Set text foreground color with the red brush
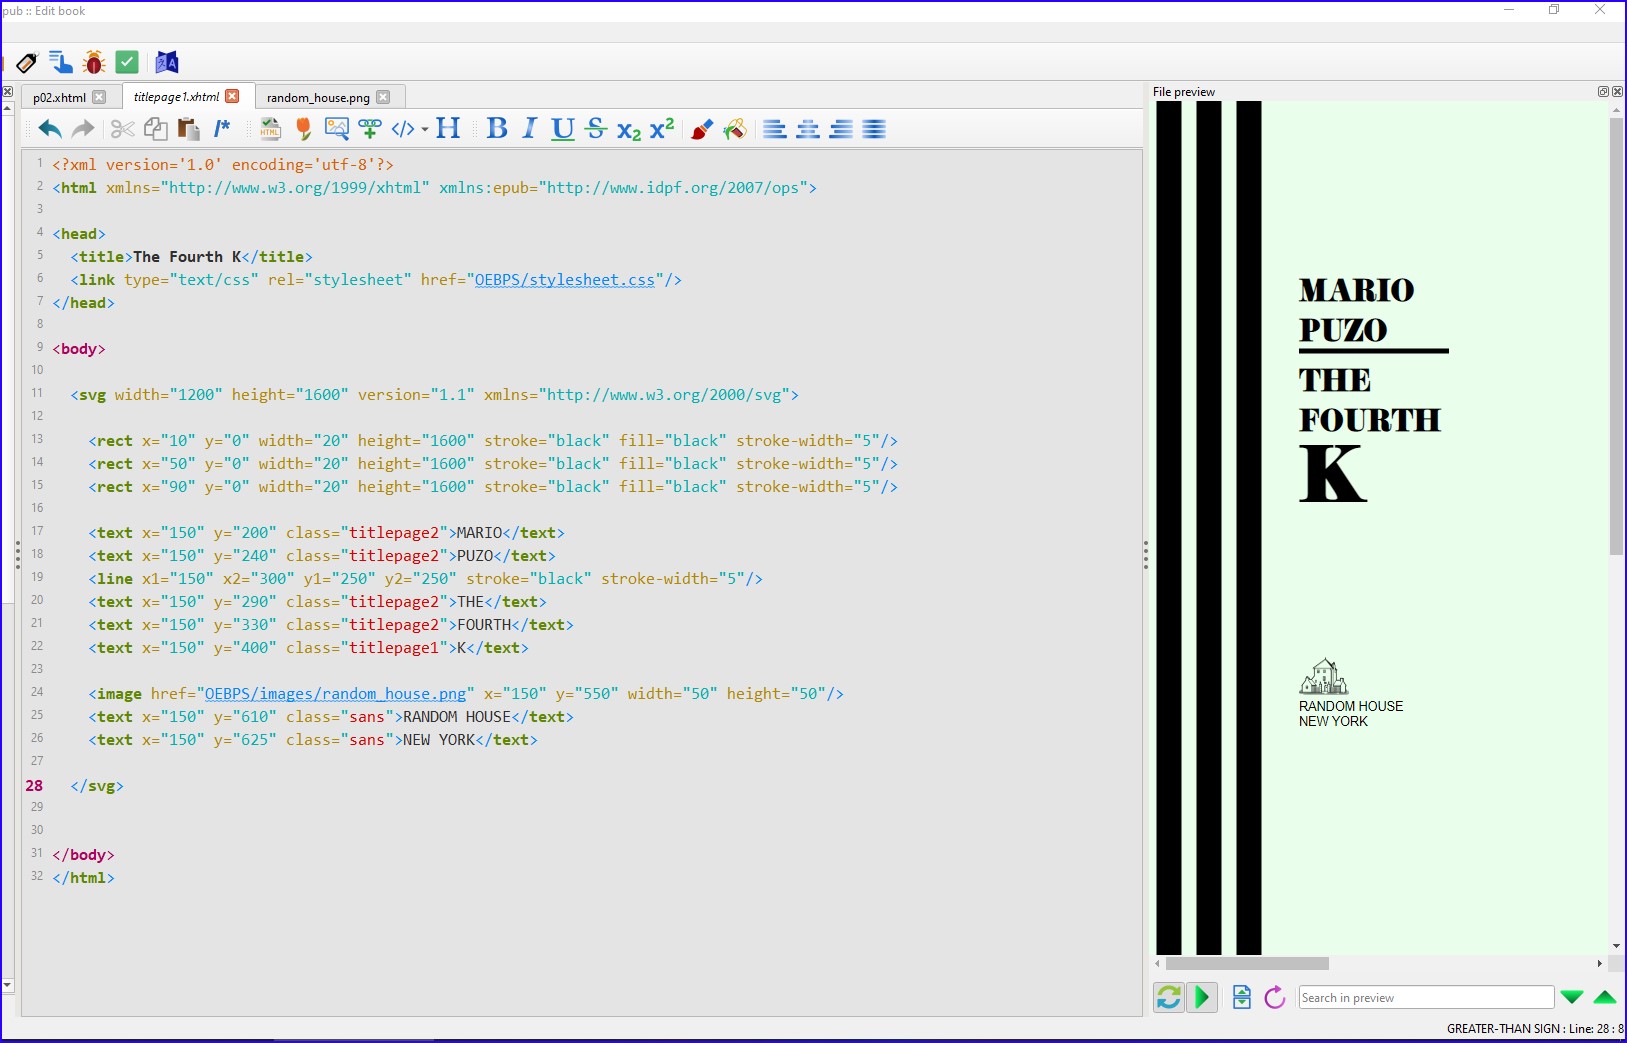This screenshot has width=1627, height=1043. [x=702, y=129]
